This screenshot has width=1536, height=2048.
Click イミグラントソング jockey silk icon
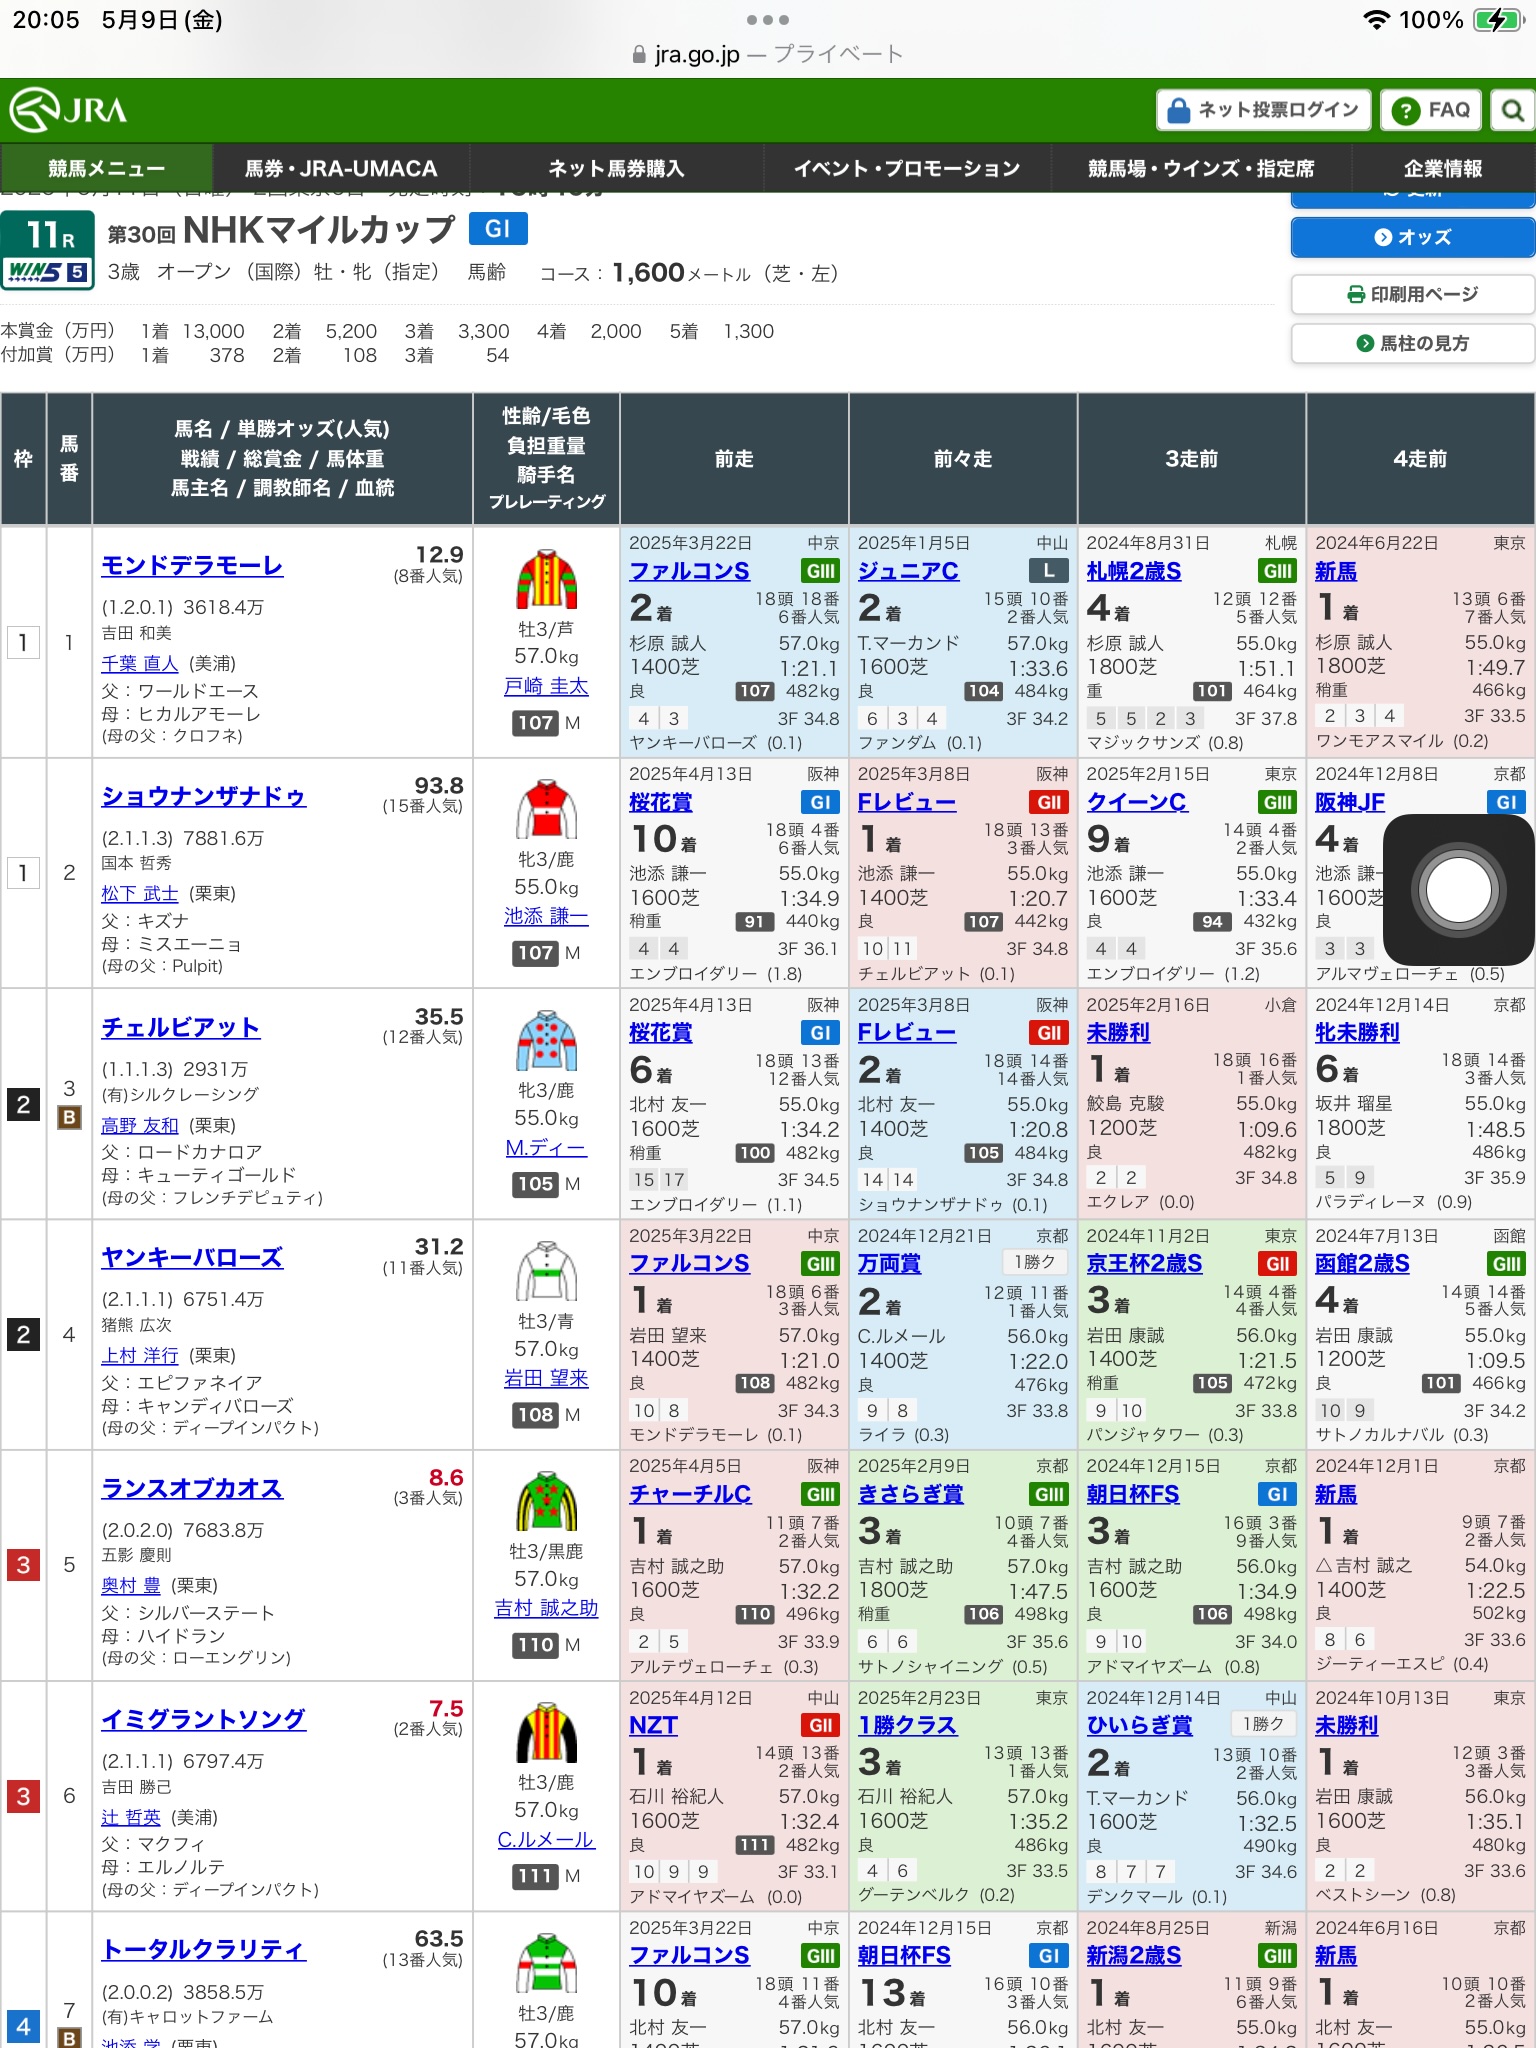tap(546, 1731)
